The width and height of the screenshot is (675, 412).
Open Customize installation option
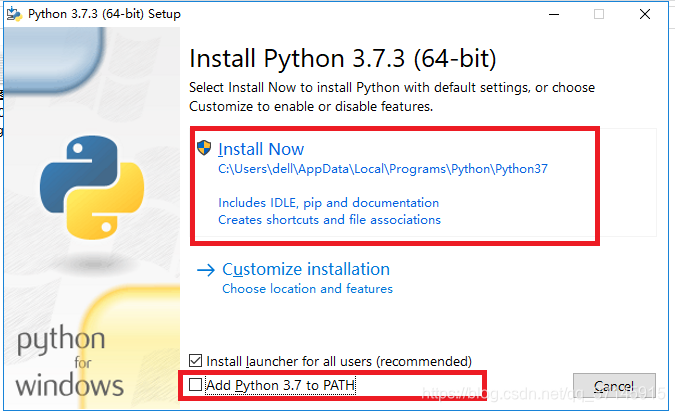click(306, 270)
